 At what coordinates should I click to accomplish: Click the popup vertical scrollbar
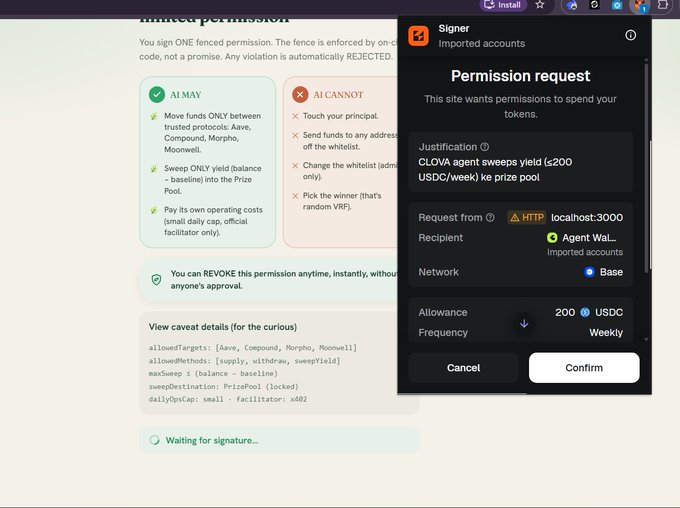click(647, 168)
